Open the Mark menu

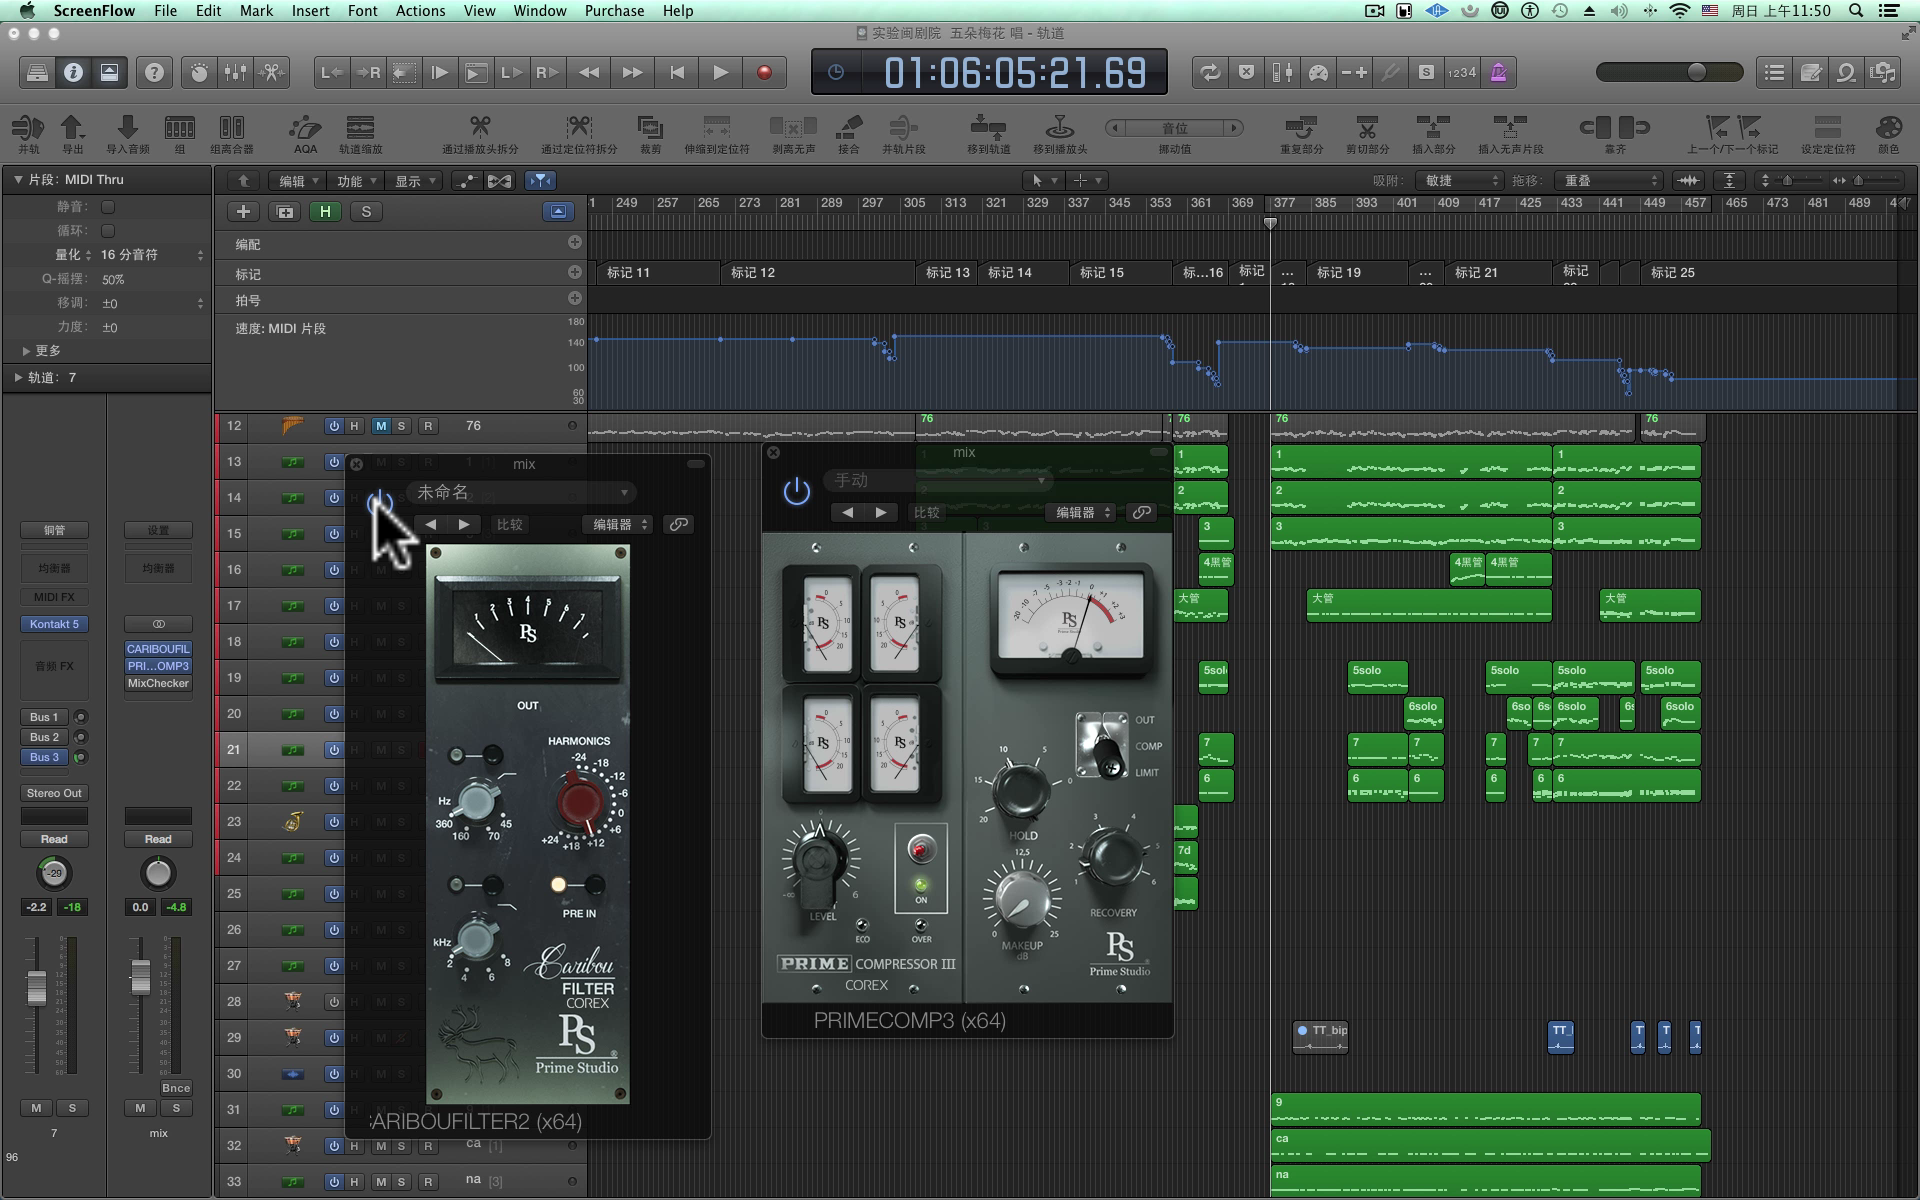point(256,11)
